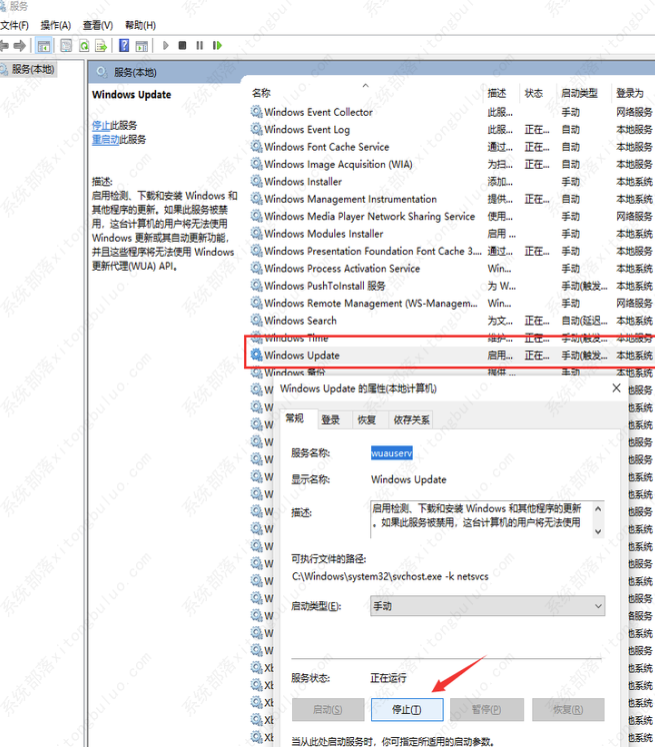Click the 停止(T) button
655x756 pixels.
click(407, 710)
